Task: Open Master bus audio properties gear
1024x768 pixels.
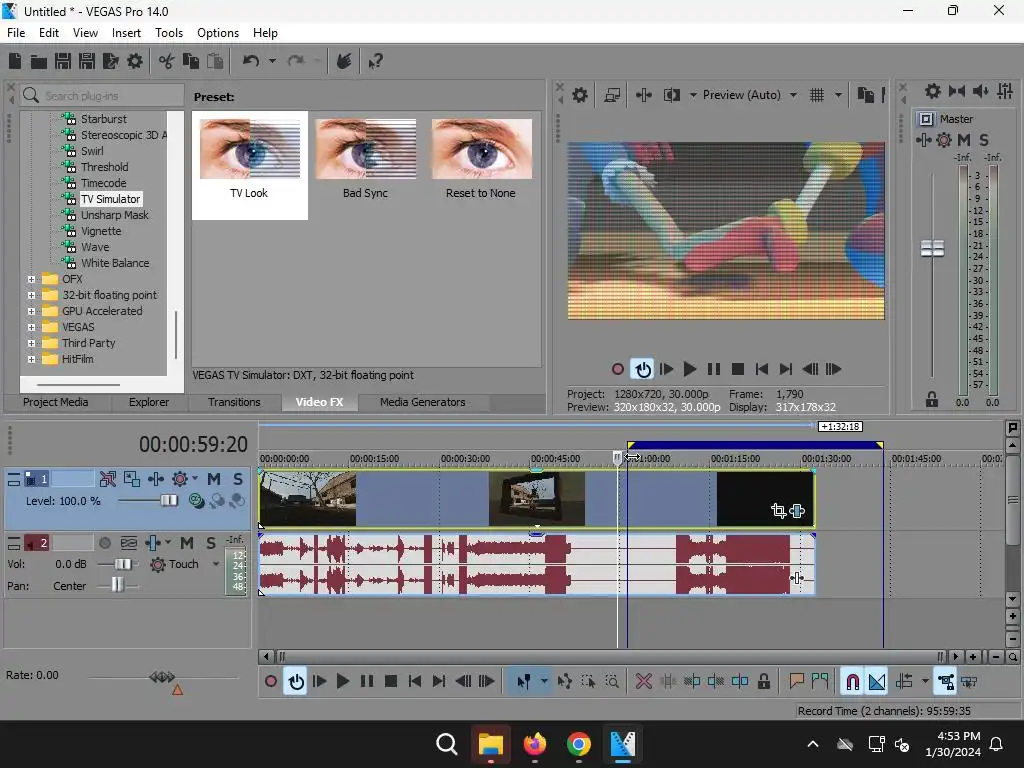Action: point(944,140)
